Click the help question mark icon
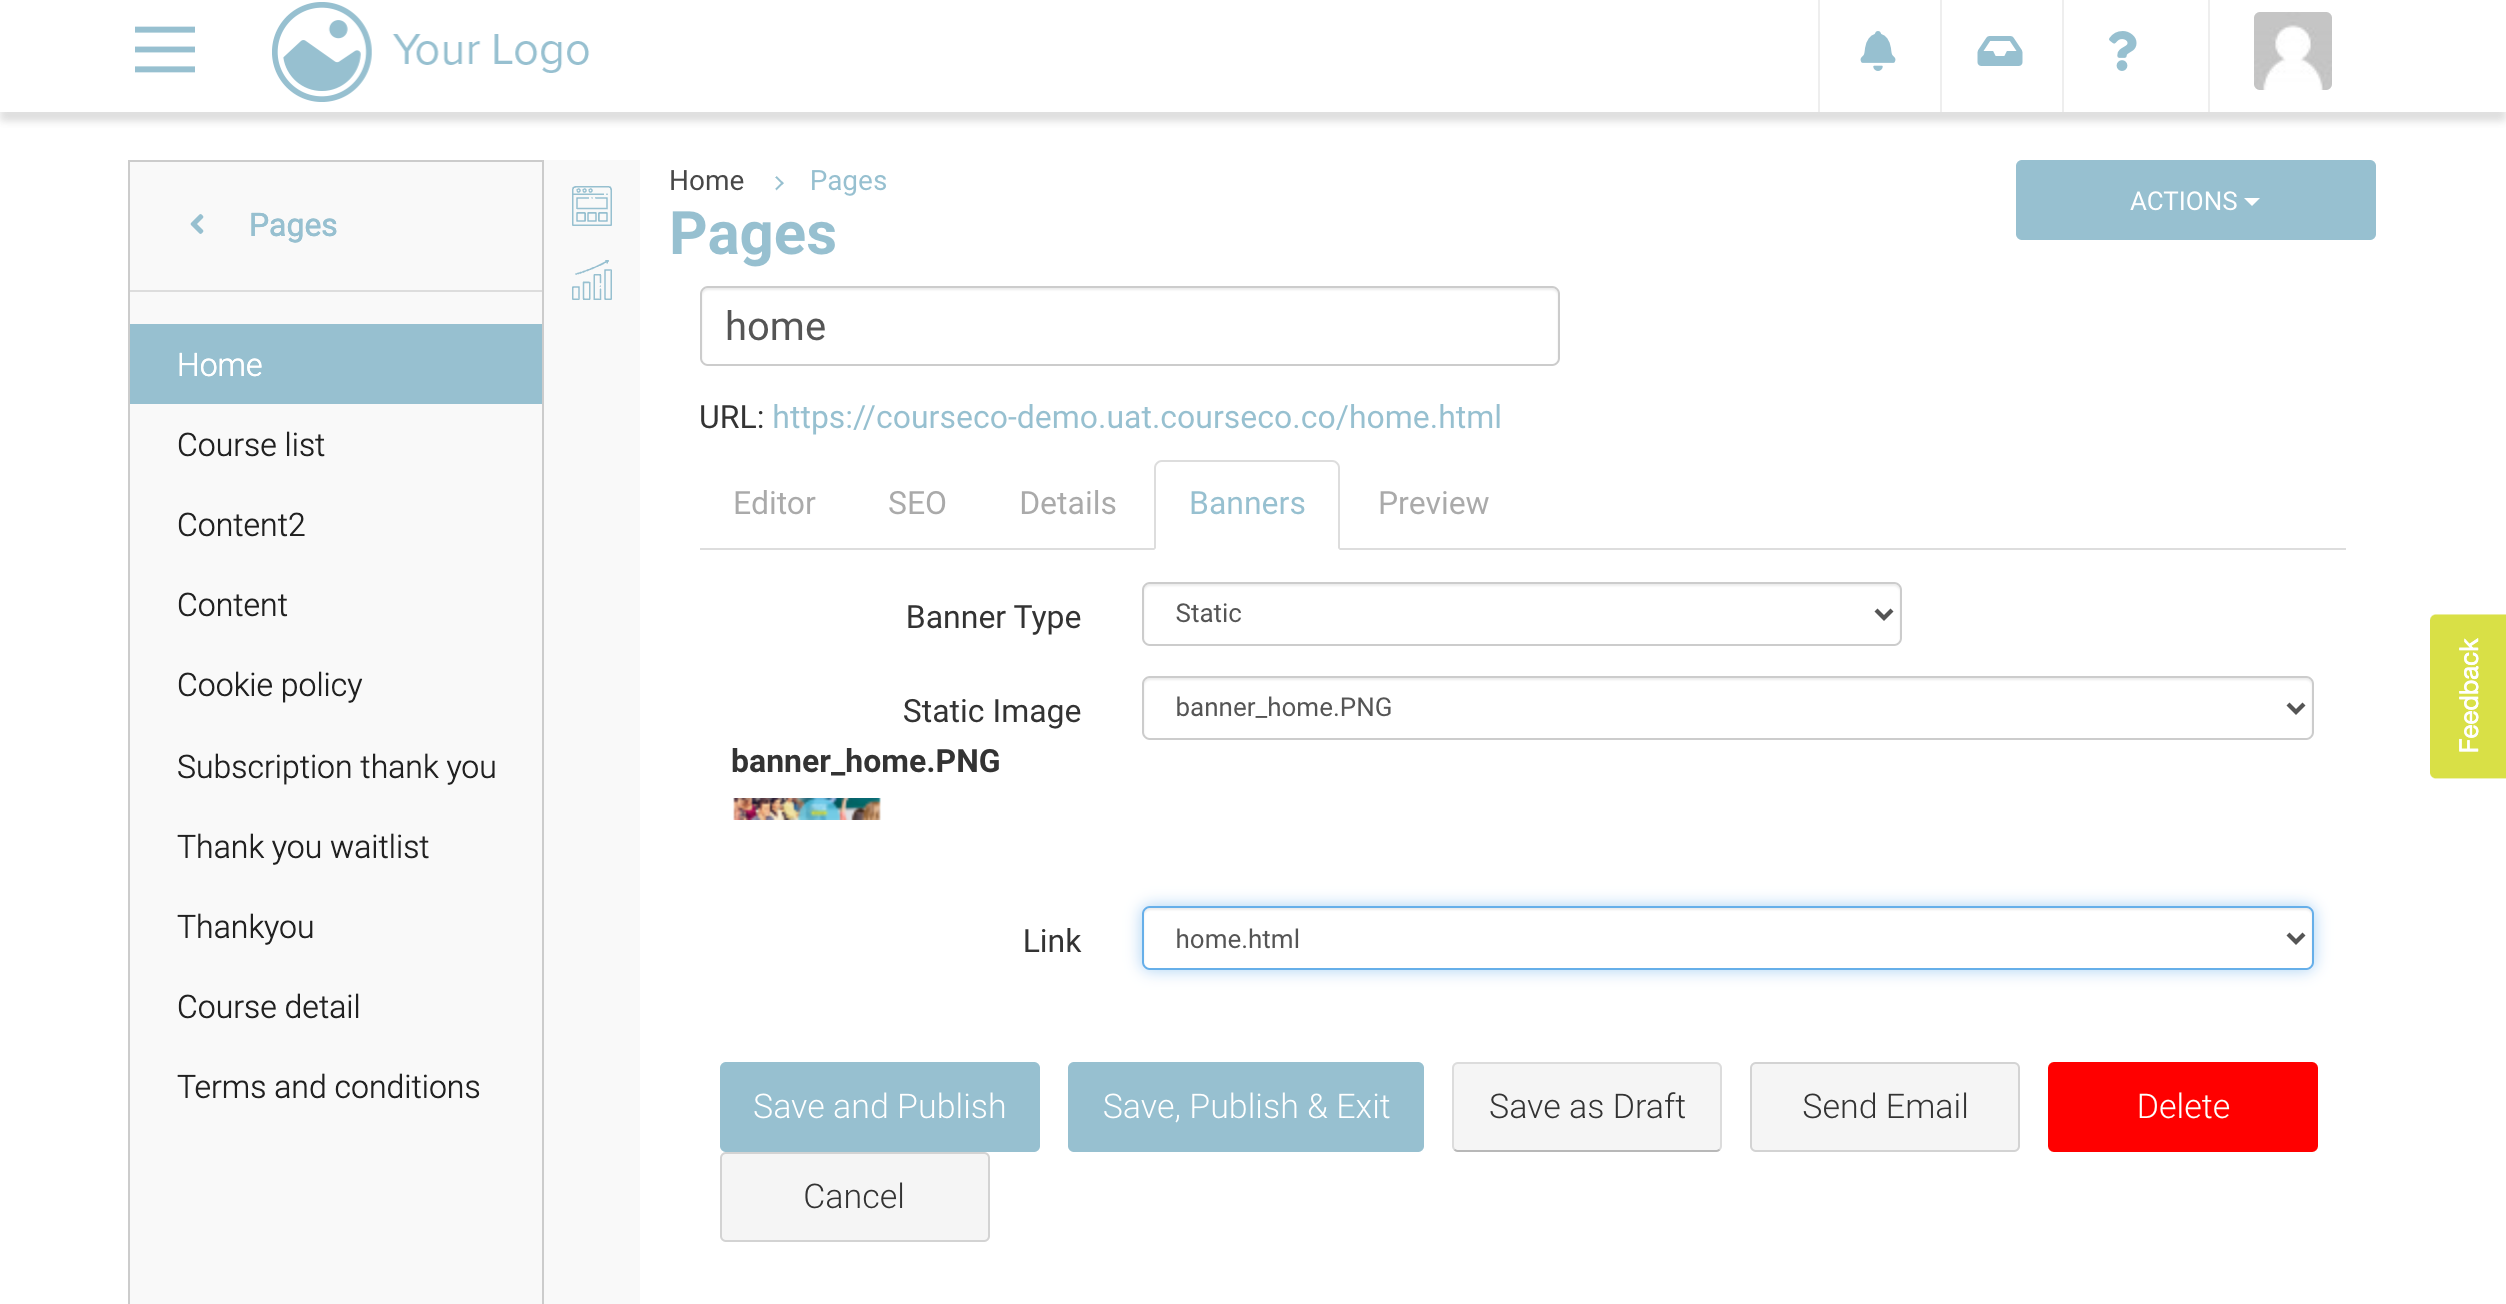 [x=2121, y=51]
